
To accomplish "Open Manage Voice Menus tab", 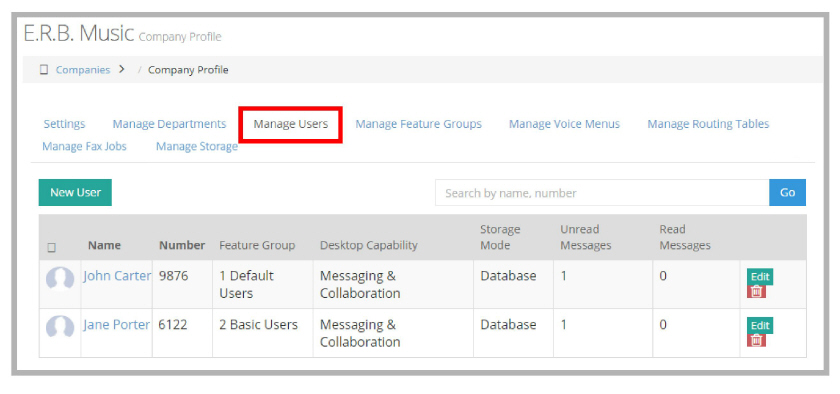I will [x=564, y=124].
